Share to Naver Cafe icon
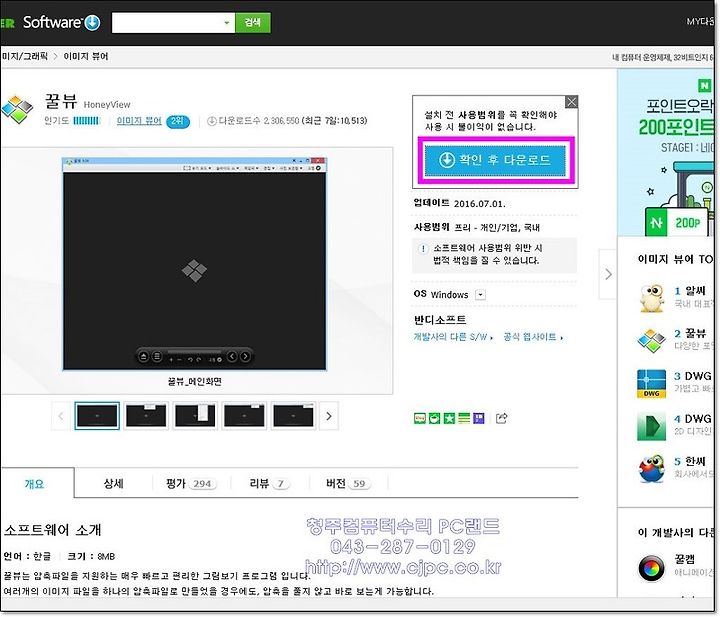 pos(434,418)
